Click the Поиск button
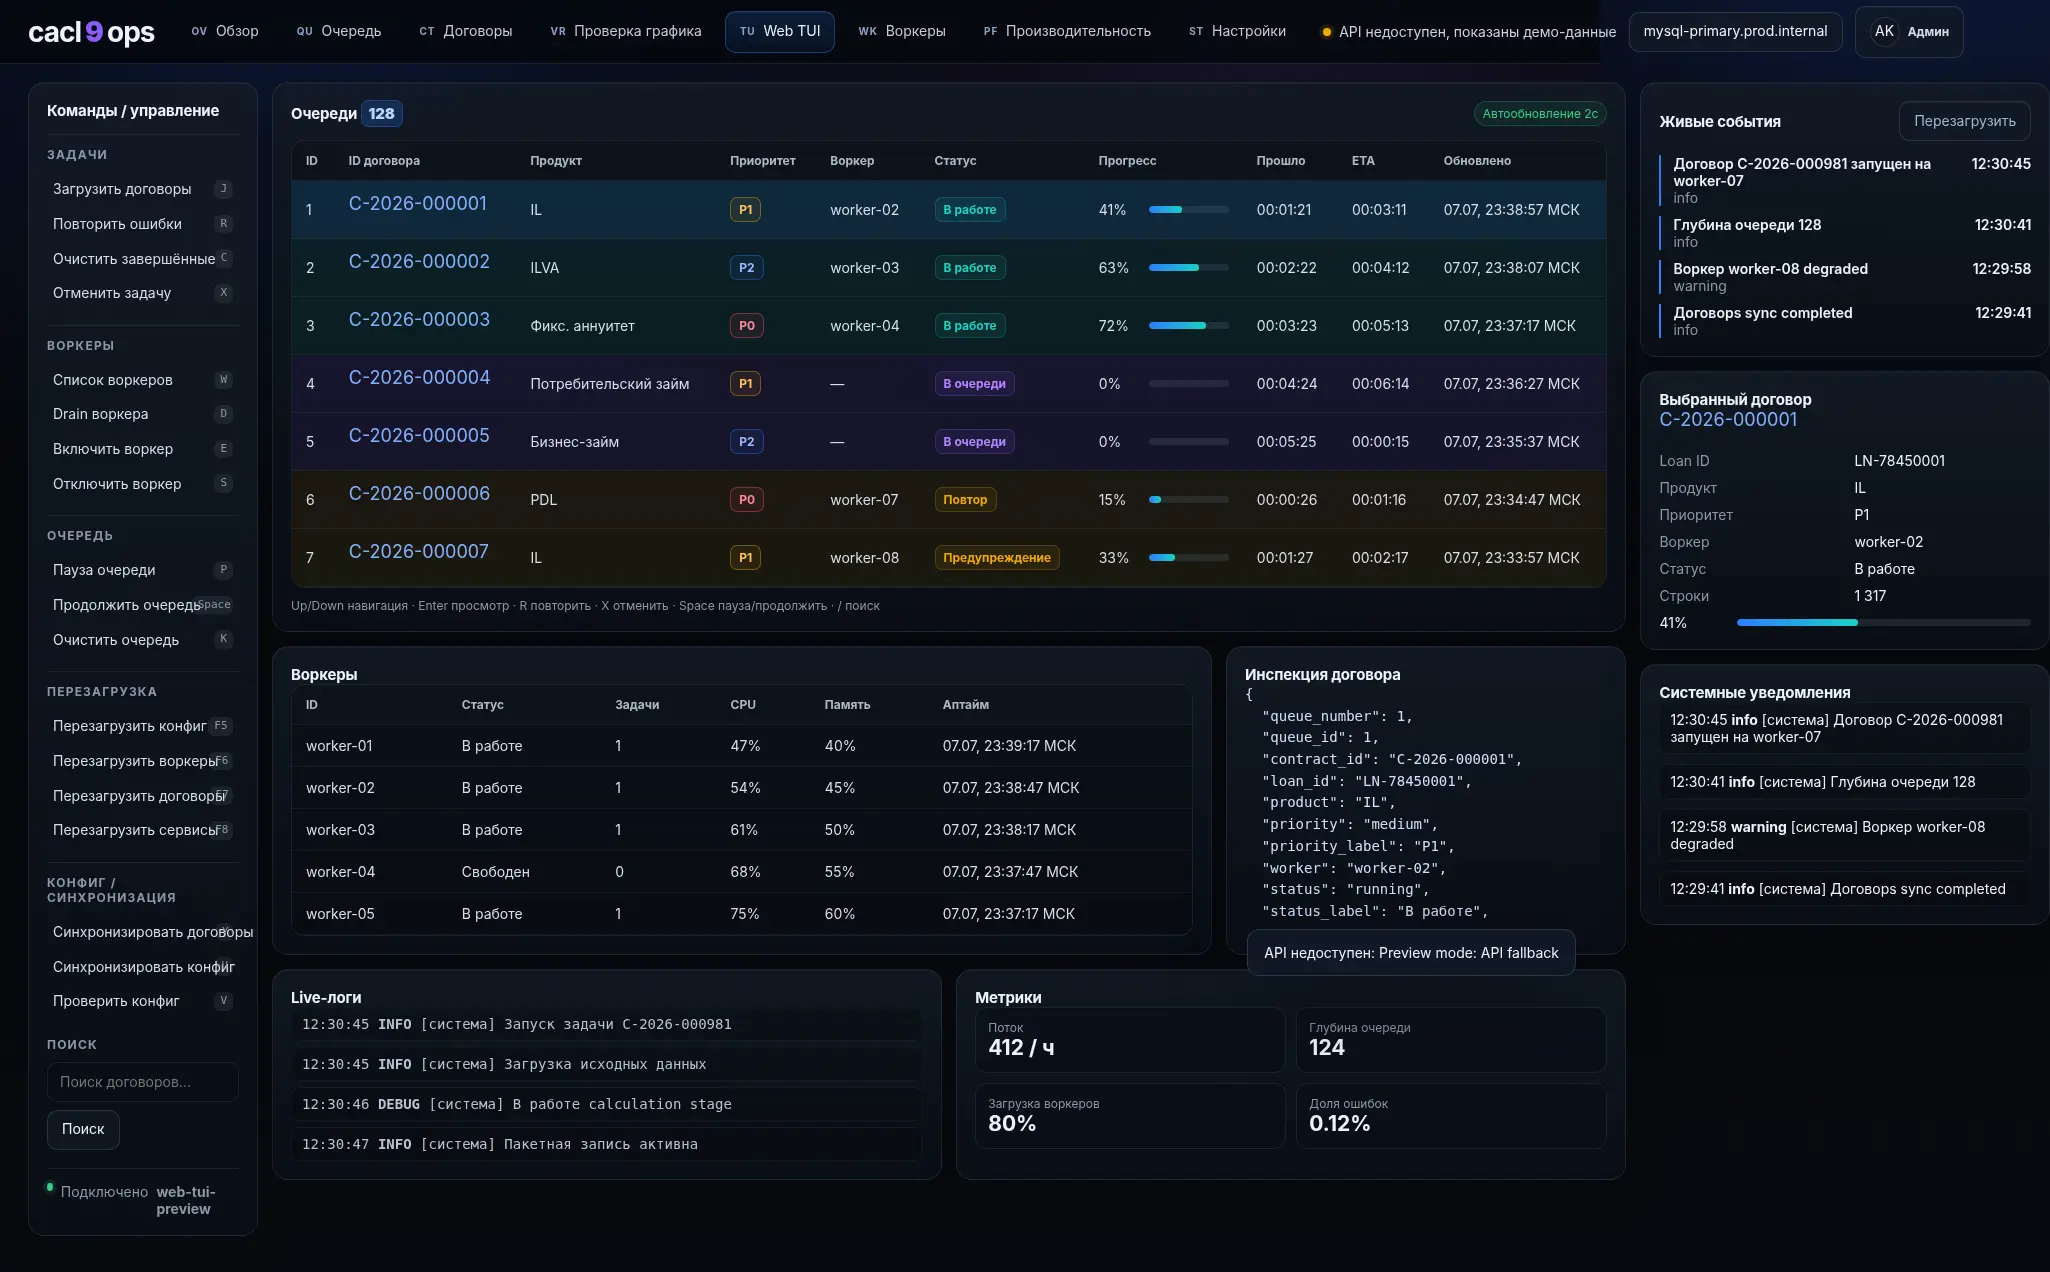2050x1272 pixels. [83, 1129]
